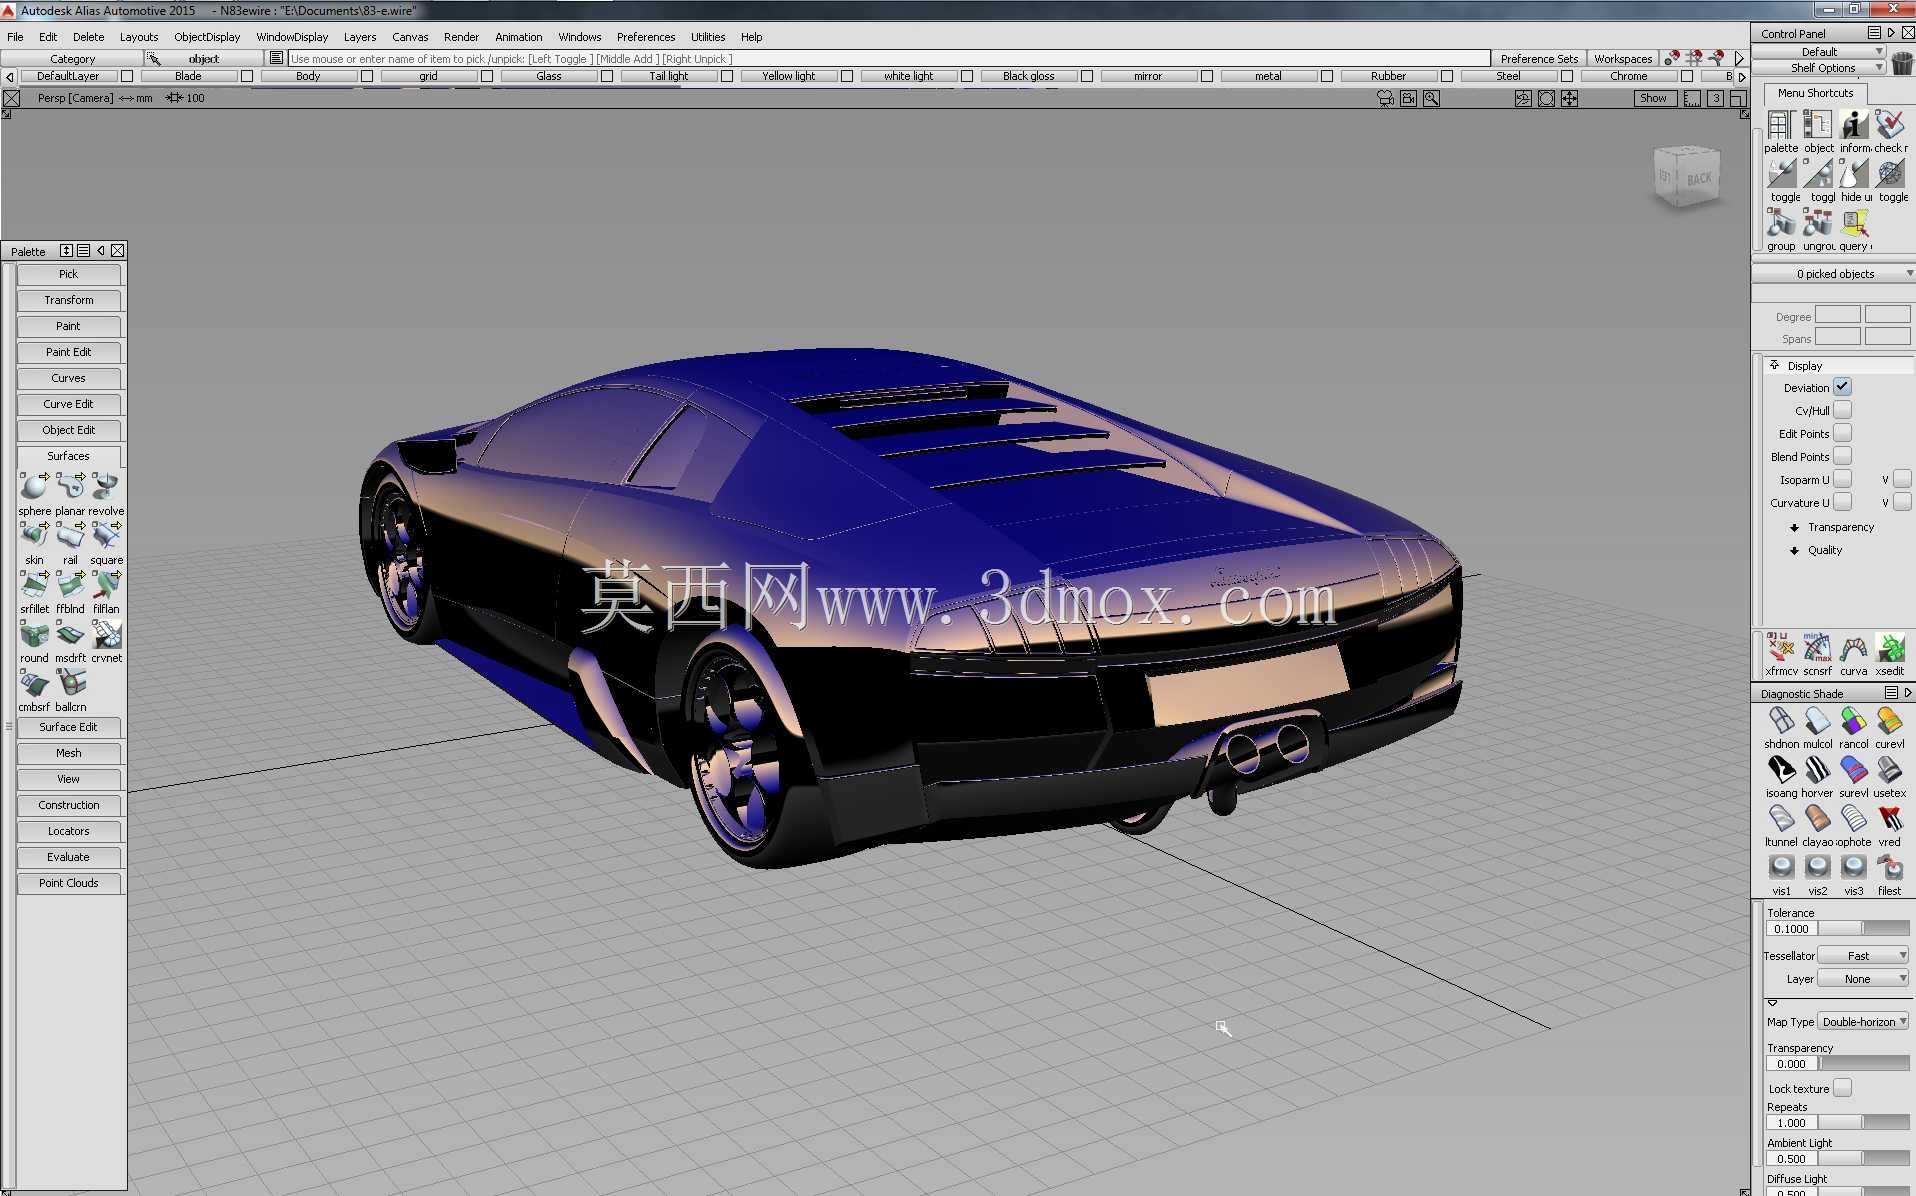Open the File menu
Viewport: 1916px width, 1196px height.
tap(15, 37)
